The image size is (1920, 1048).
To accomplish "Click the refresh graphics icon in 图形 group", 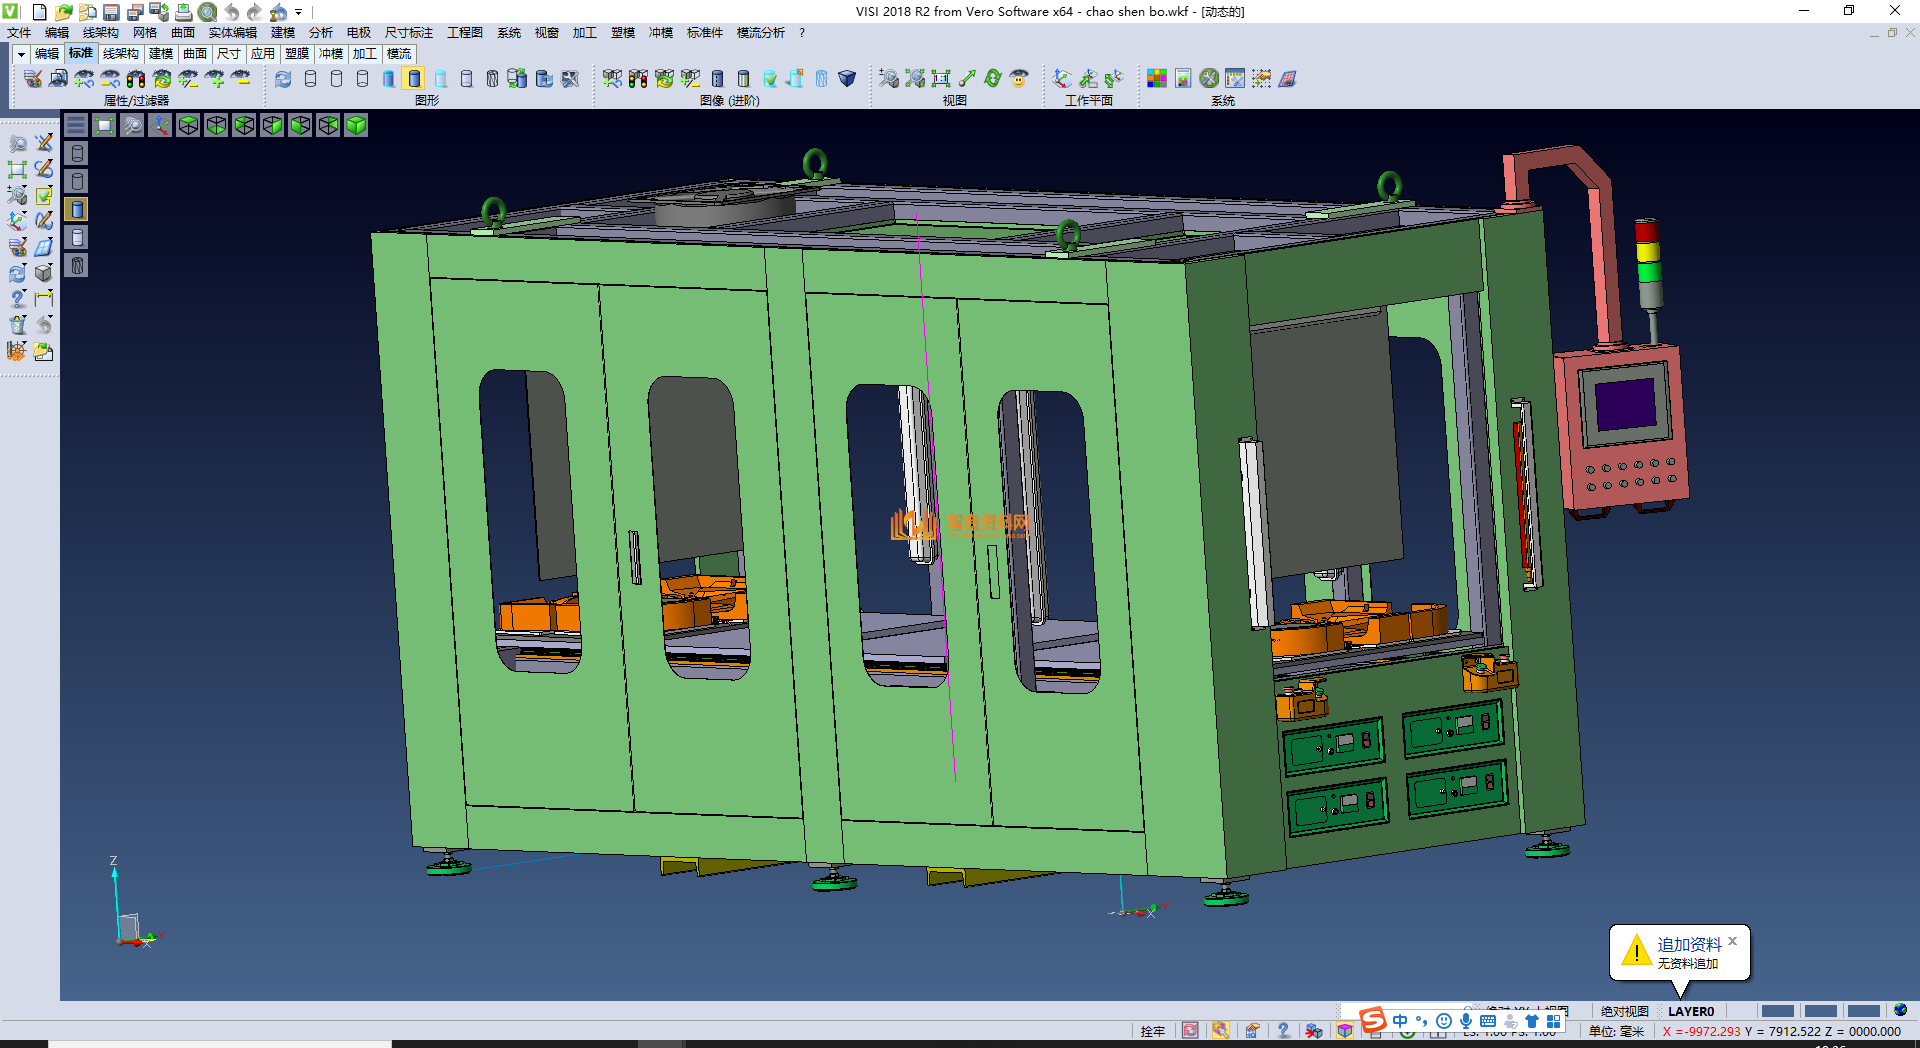I will (283, 78).
